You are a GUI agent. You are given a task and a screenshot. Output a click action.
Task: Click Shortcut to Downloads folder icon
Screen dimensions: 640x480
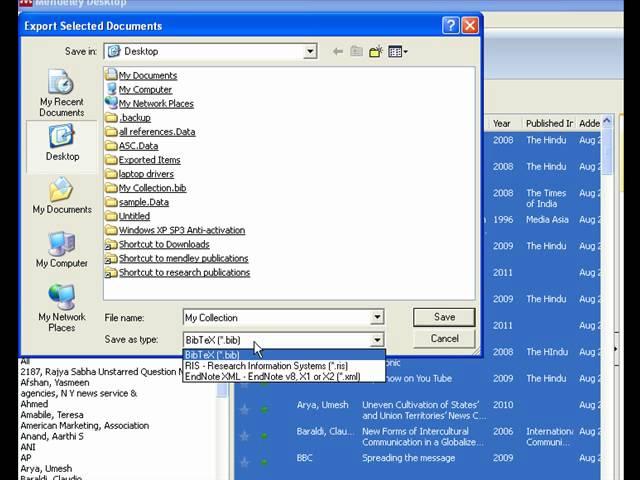(x=111, y=245)
